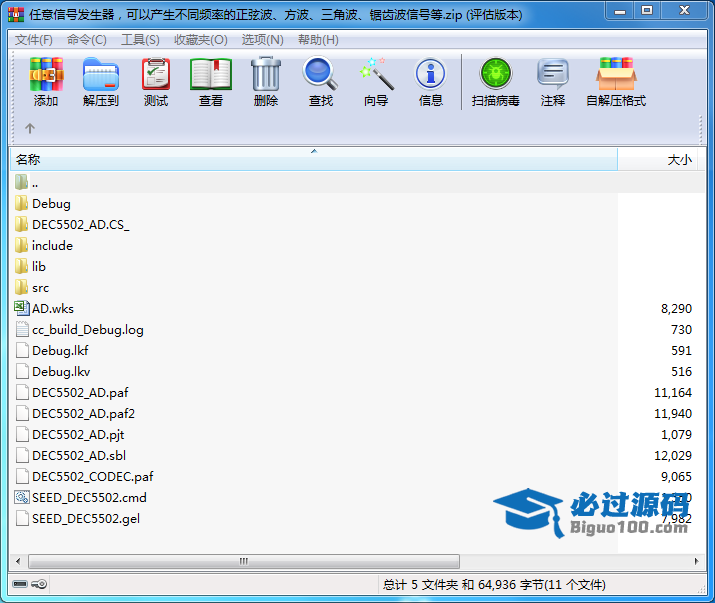Screen dimensions: 715x603
Task: Open the 工具(S) menu
Action: pyautogui.click(x=140, y=40)
